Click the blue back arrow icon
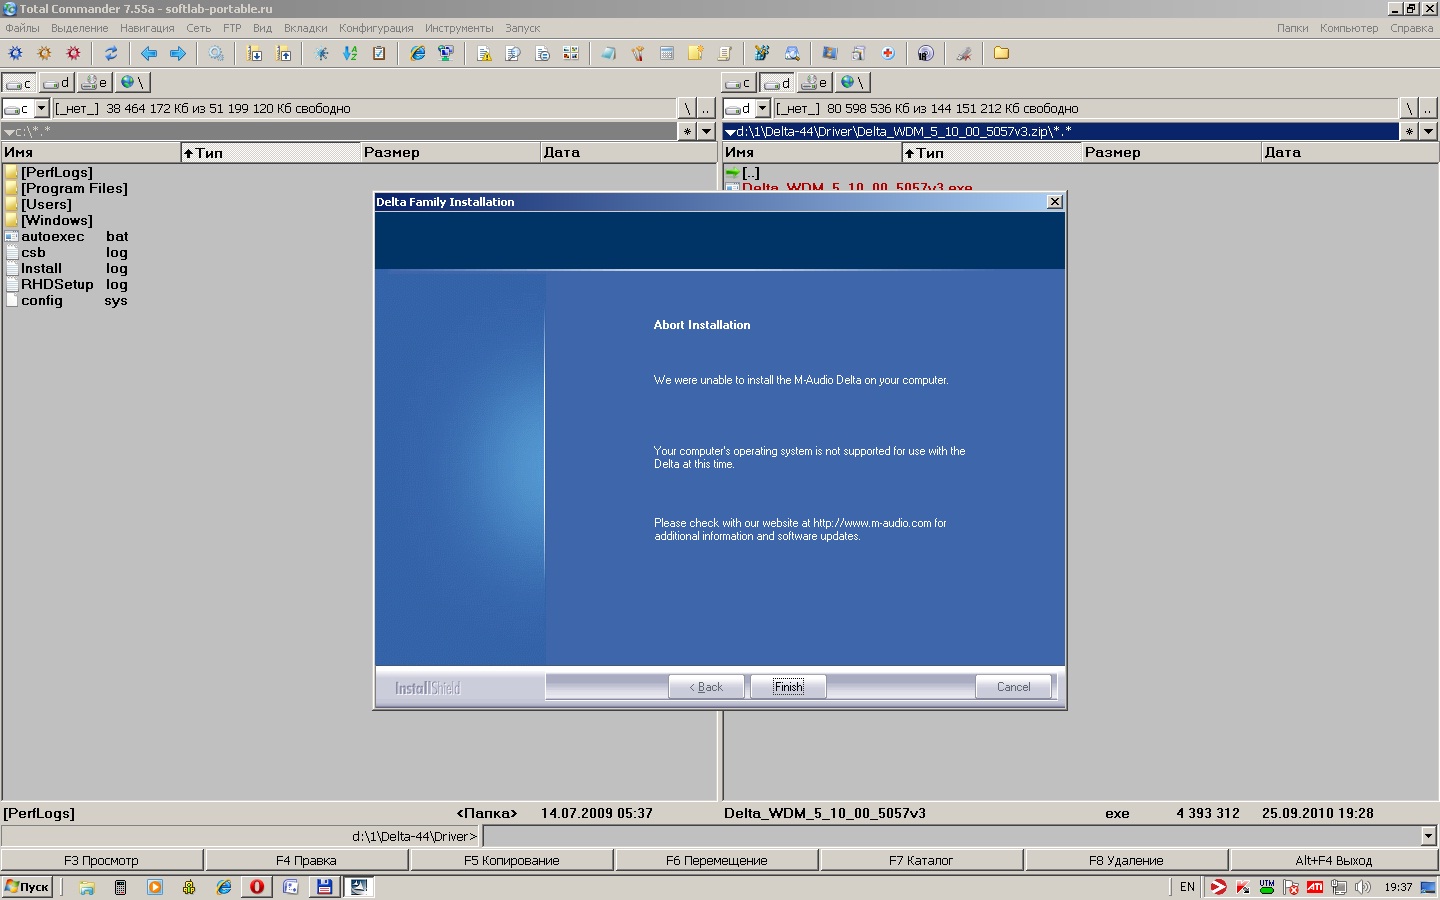1440x900 pixels. pyautogui.click(x=149, y=54)
